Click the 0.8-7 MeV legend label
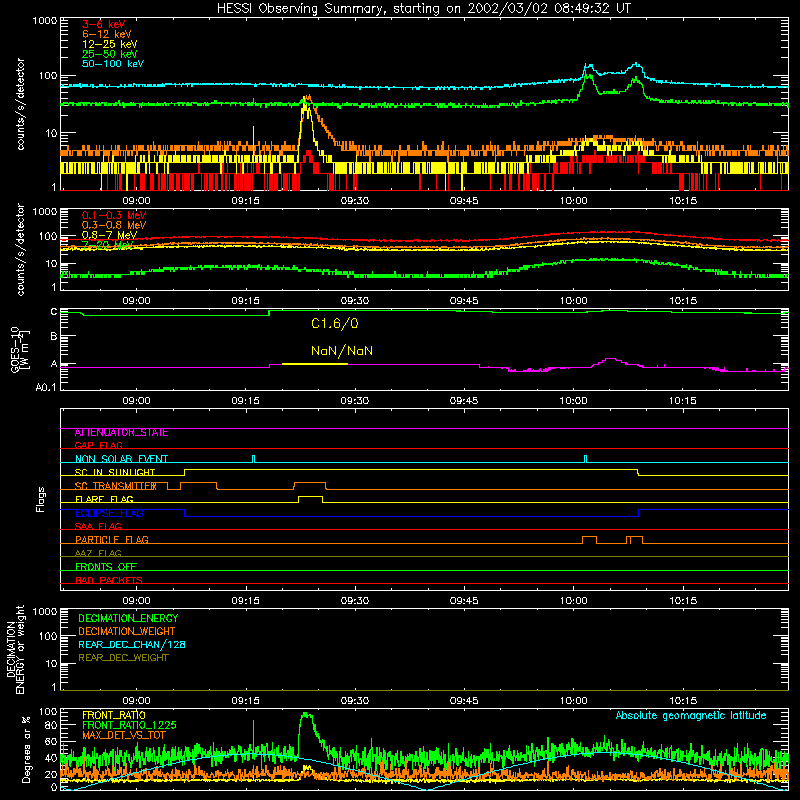 tap(109, 235)
